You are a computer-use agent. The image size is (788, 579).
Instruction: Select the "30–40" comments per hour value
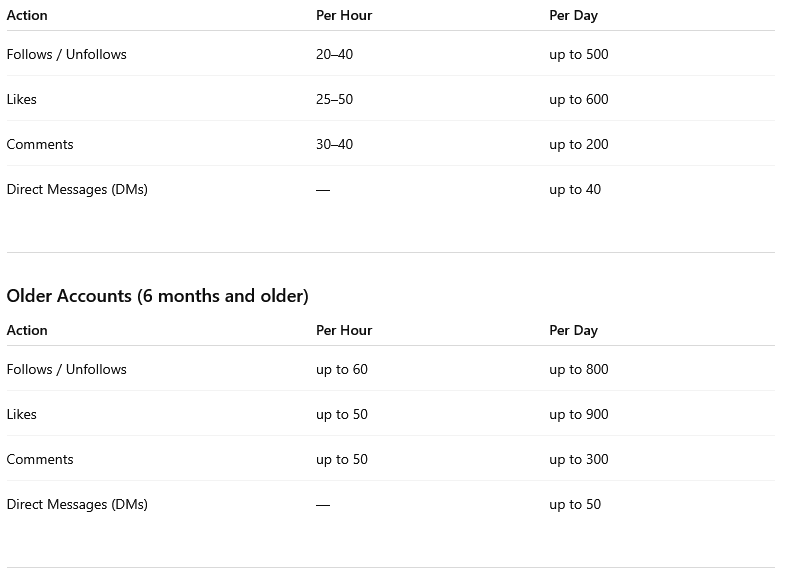tap(334, 145)
